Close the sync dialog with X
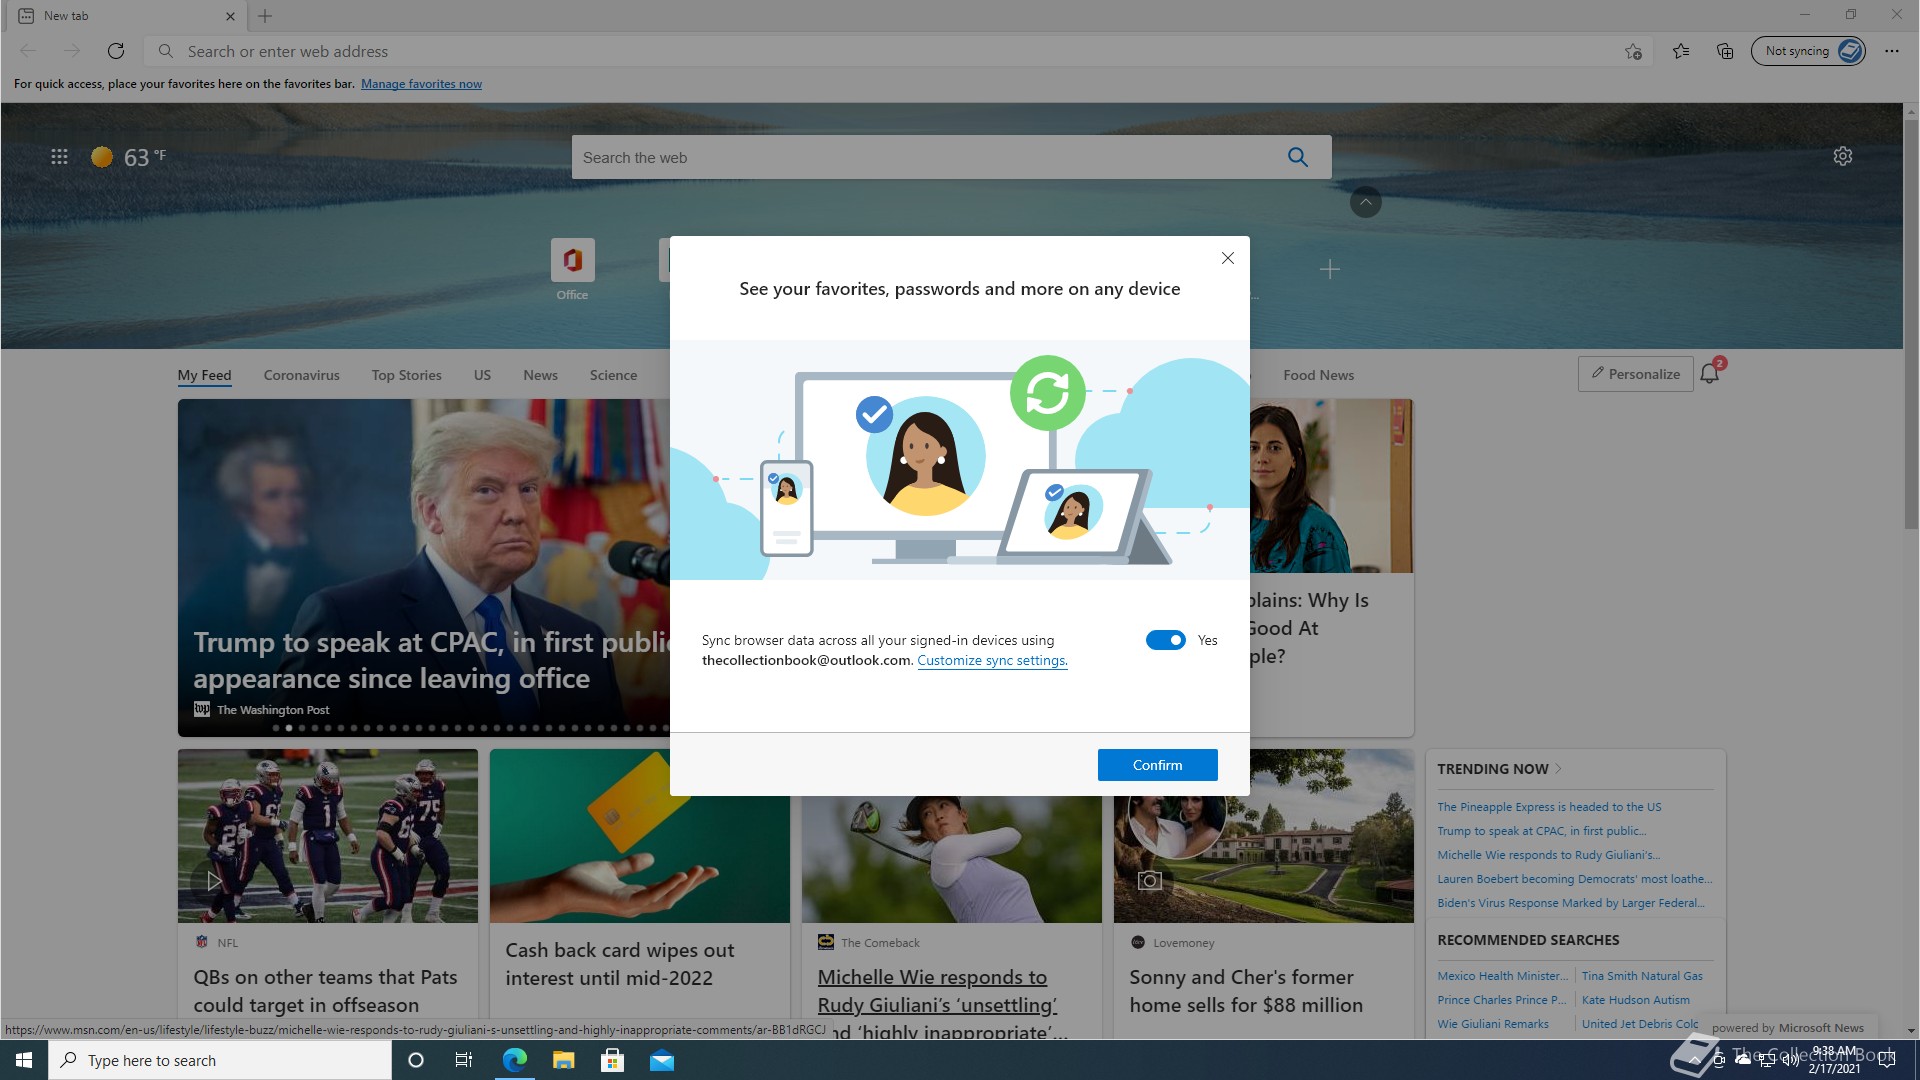1920x1080 pixels. (1228, 258)
